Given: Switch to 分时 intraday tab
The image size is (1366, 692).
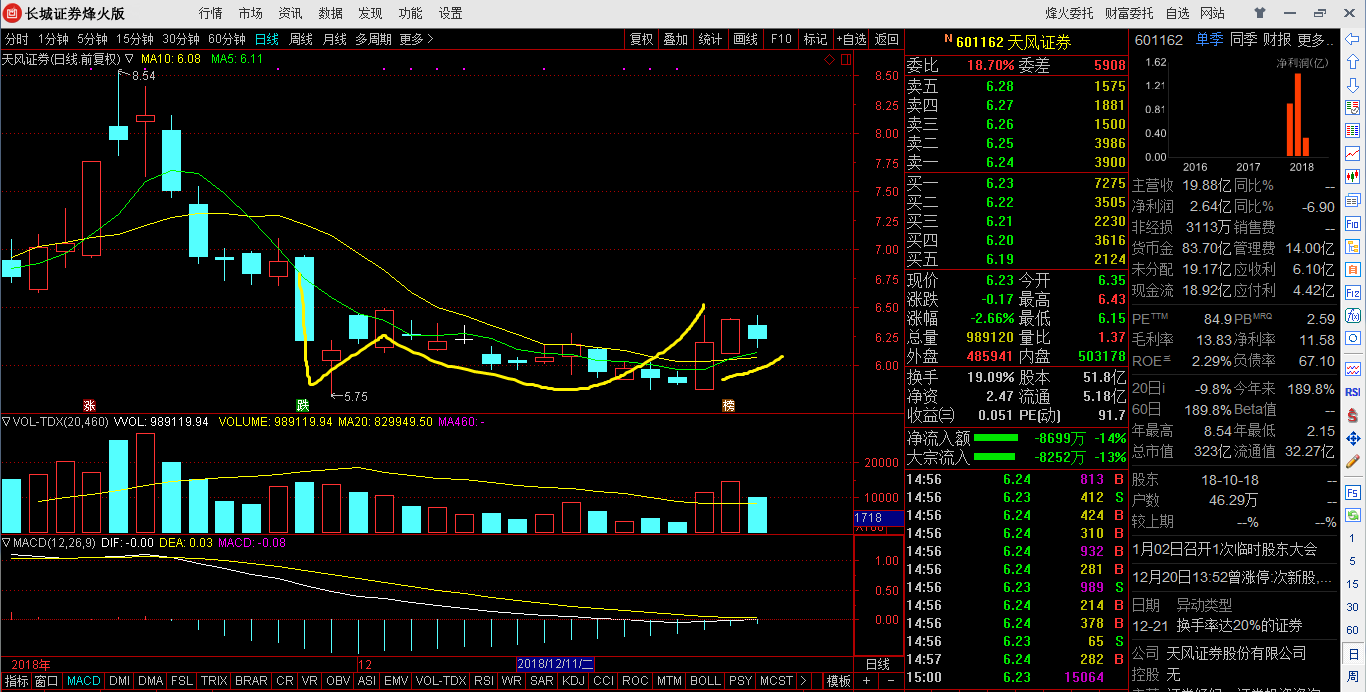Looking at the screenshot, I should (x=16, y=39).
